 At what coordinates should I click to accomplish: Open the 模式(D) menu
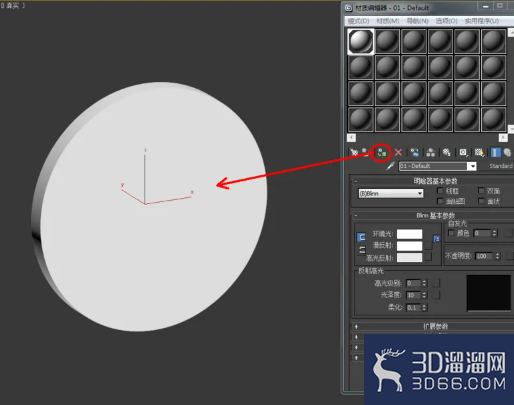click(358, 21)
